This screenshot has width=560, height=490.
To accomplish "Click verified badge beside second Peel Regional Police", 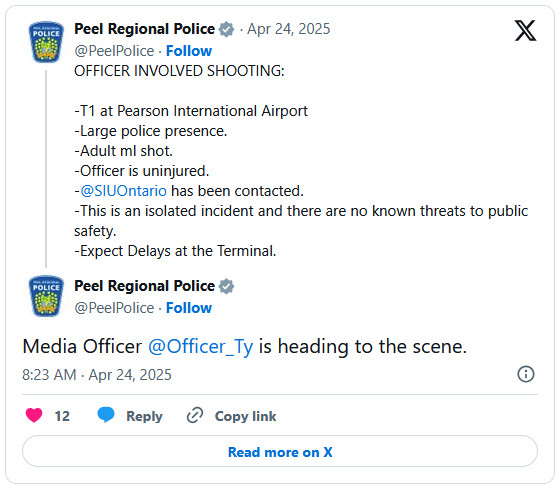I will [226, 286].
